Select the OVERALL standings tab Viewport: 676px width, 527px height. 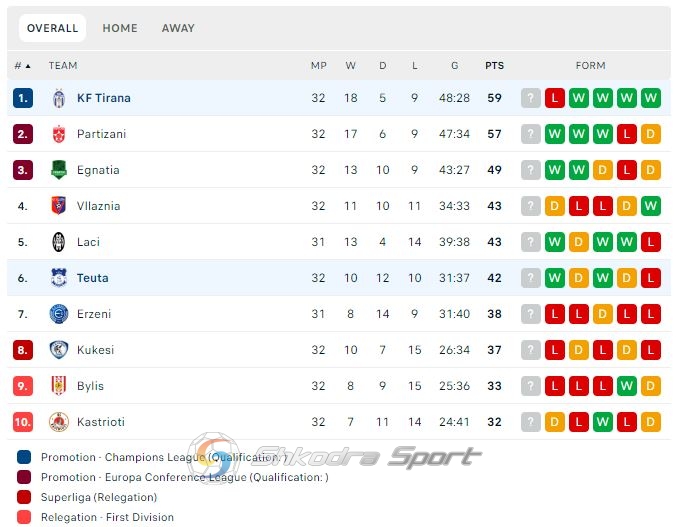53,28
